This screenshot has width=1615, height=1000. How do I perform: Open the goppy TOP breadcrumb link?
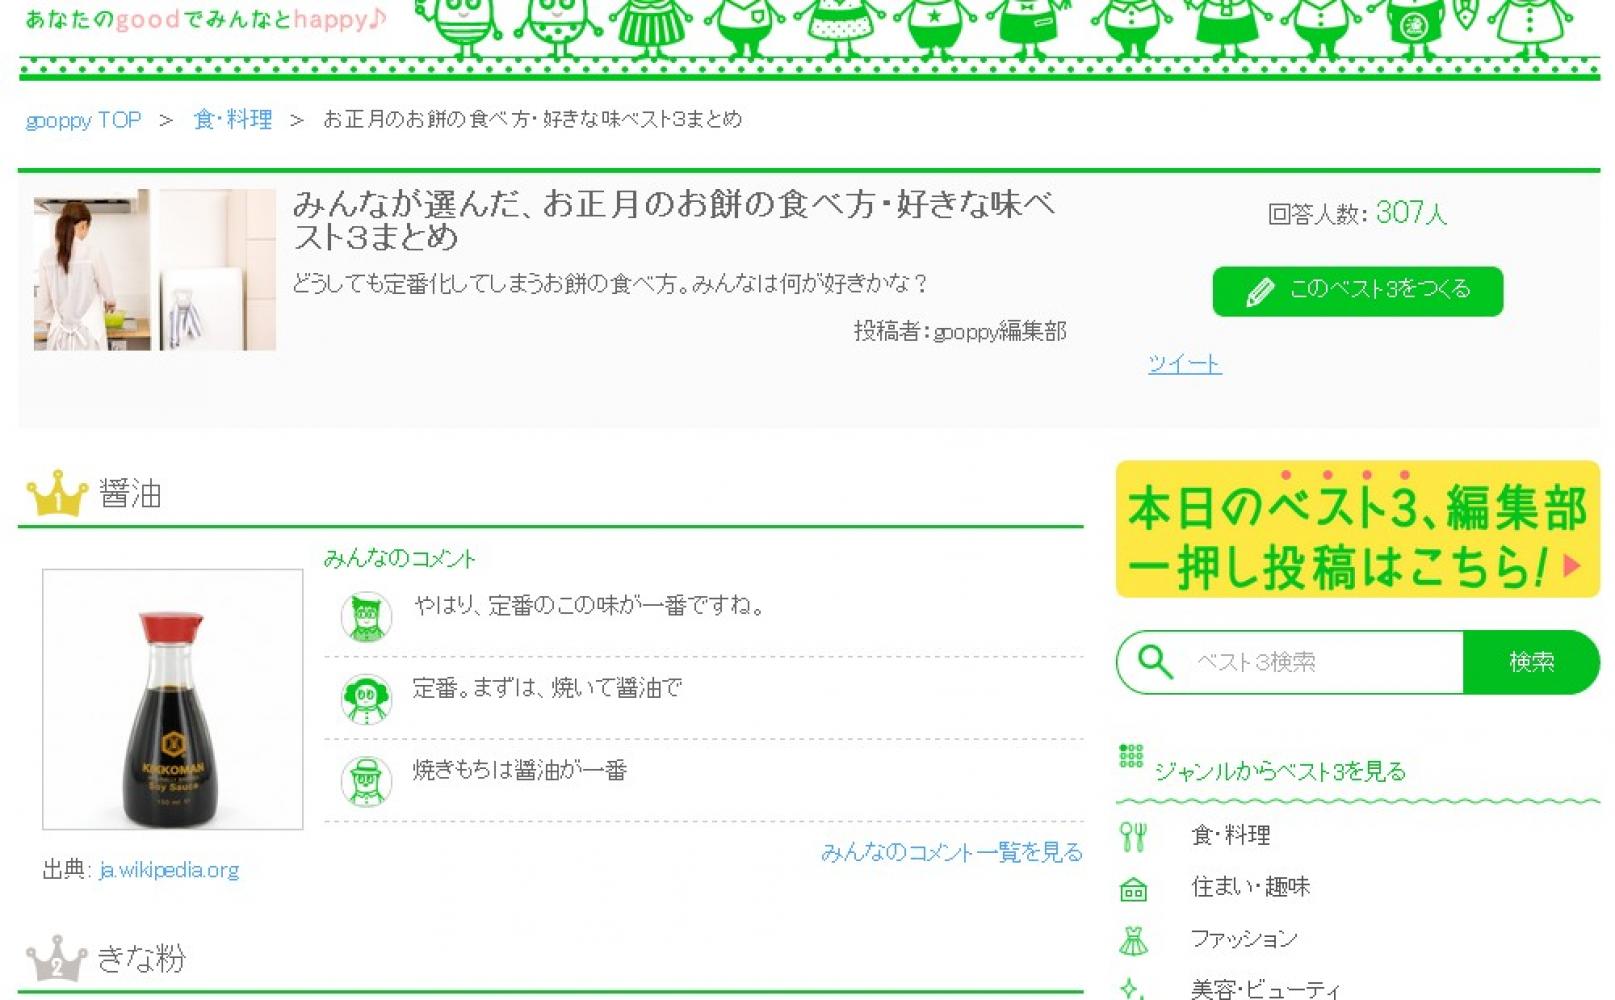83,120
